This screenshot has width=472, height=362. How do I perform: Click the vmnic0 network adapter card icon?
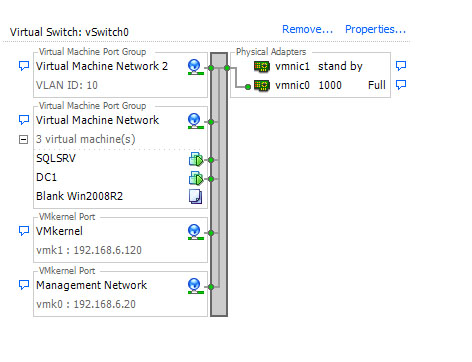click(x=262, y=85)
